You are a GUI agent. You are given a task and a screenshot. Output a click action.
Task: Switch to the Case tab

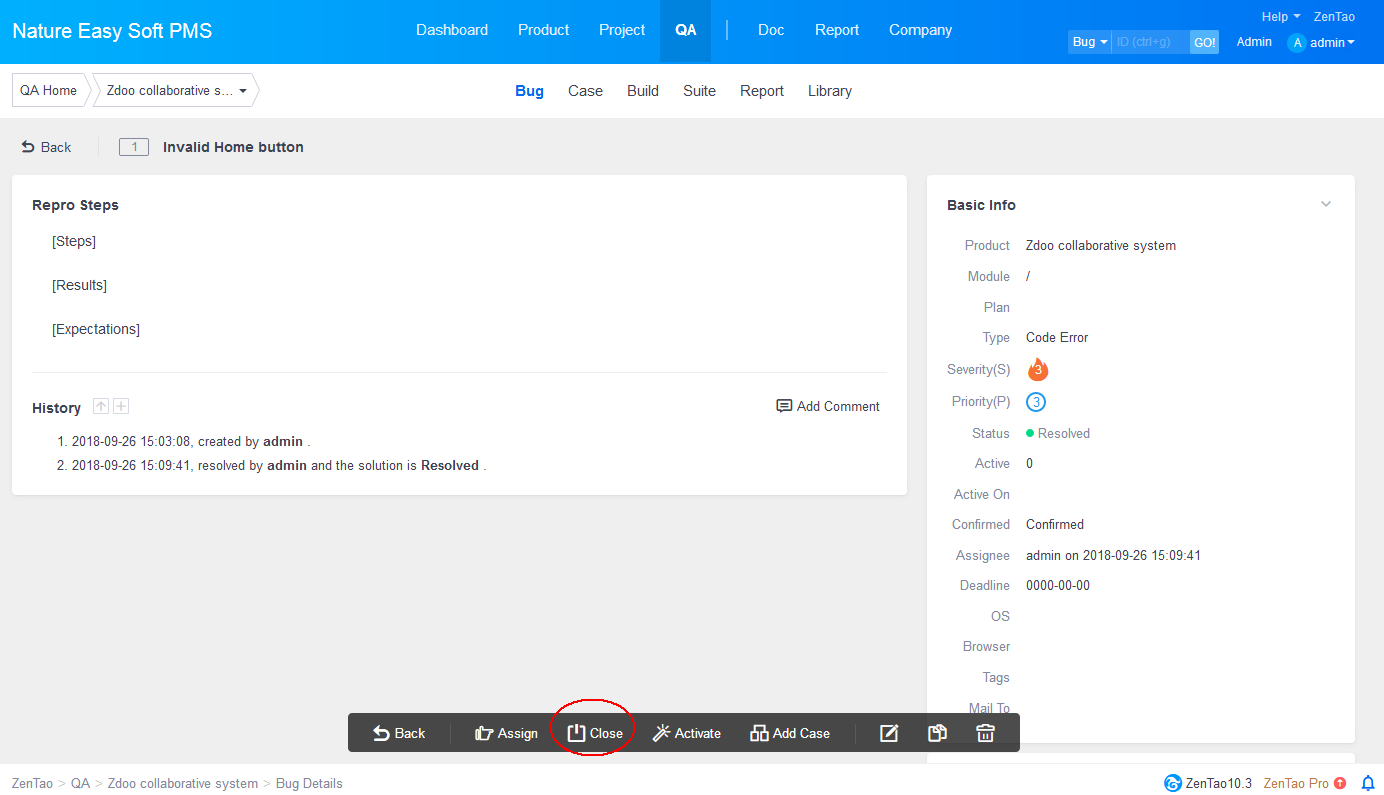pos(585,91)
